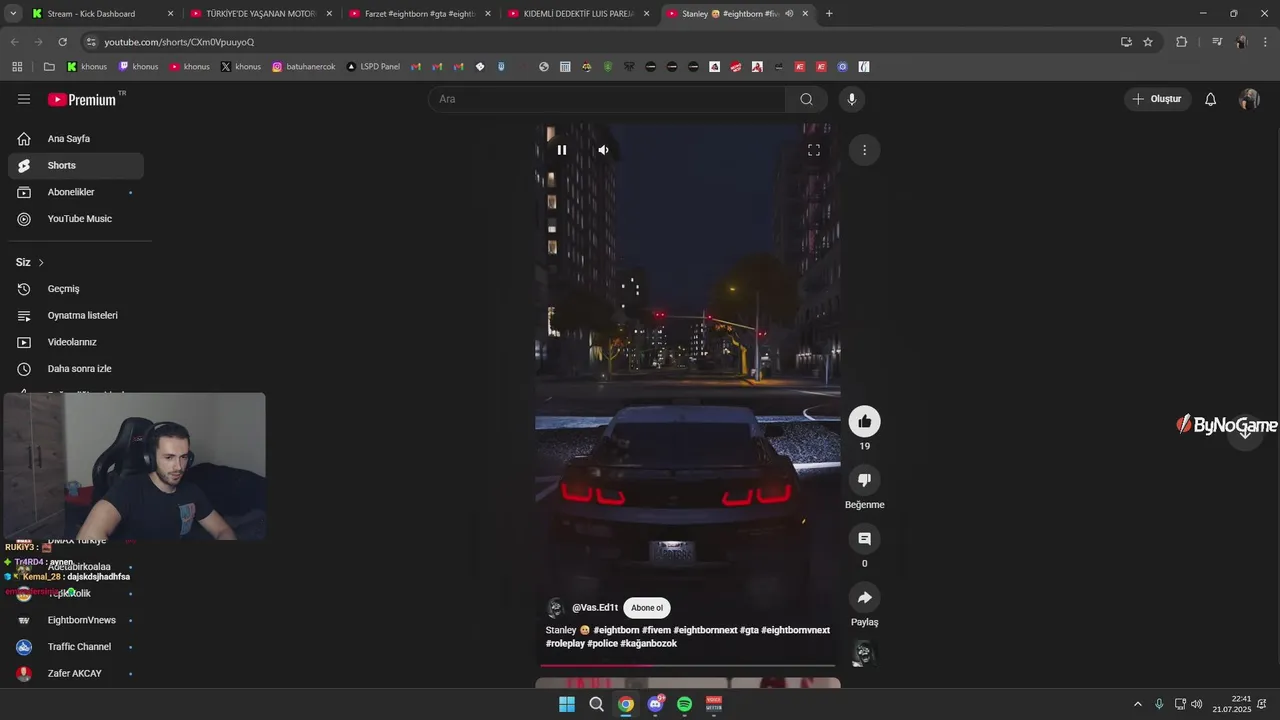
Task: Start voice search with microphone icon
Action: click(851, 99)
